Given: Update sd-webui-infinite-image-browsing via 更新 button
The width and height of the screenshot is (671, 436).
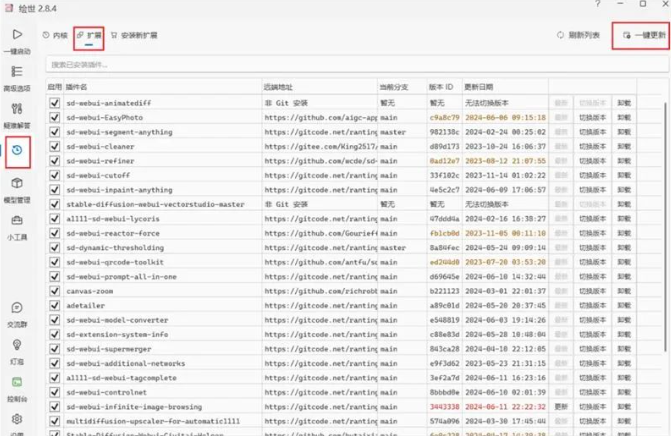Looking at the screenshot, I should (561, 406).
